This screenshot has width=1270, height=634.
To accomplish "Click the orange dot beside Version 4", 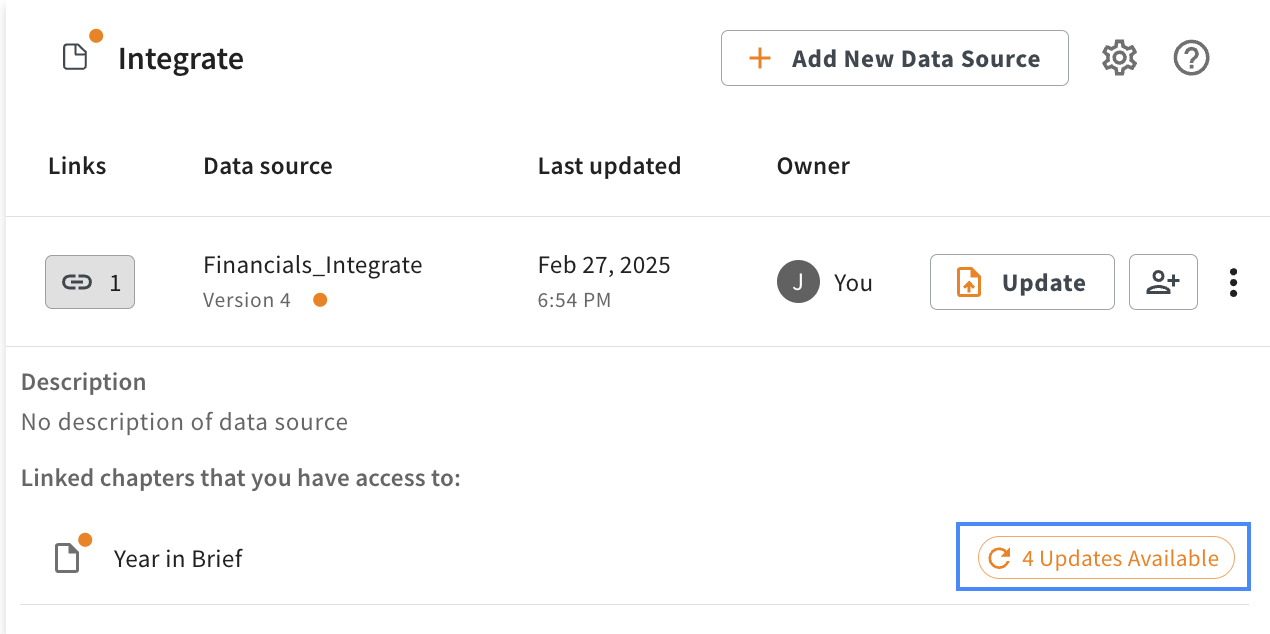I will point(320,300).
